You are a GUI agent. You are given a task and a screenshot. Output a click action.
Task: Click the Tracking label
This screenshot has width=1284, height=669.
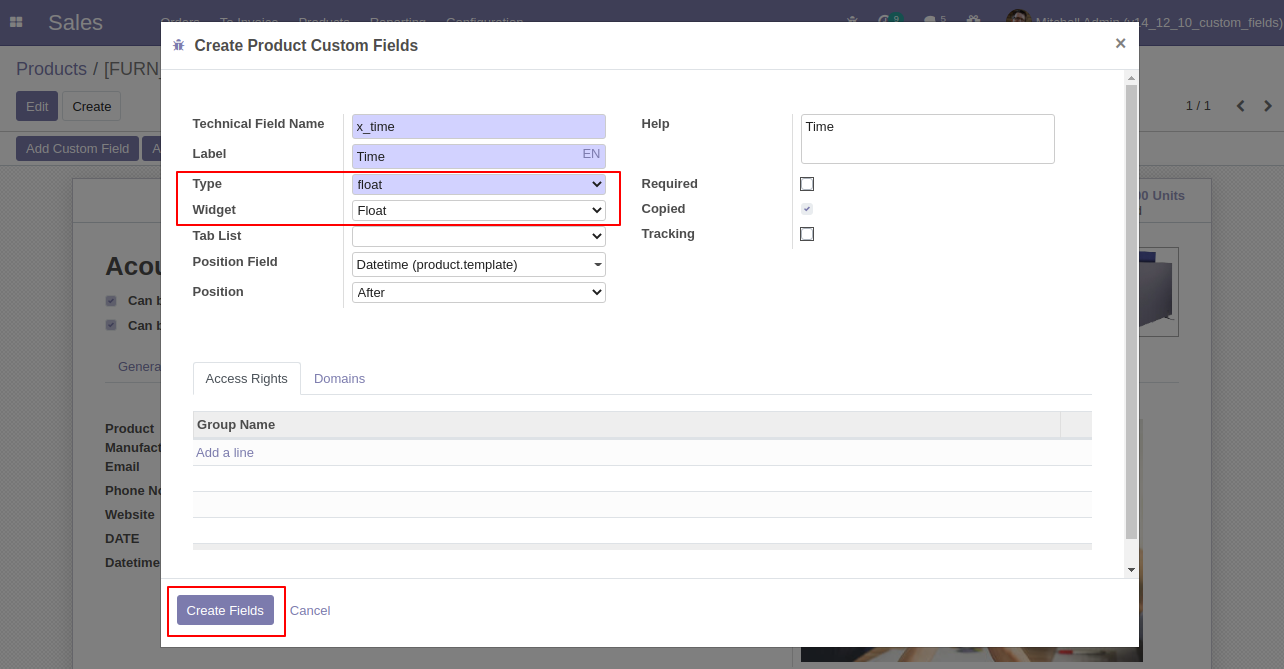[668, 234]
